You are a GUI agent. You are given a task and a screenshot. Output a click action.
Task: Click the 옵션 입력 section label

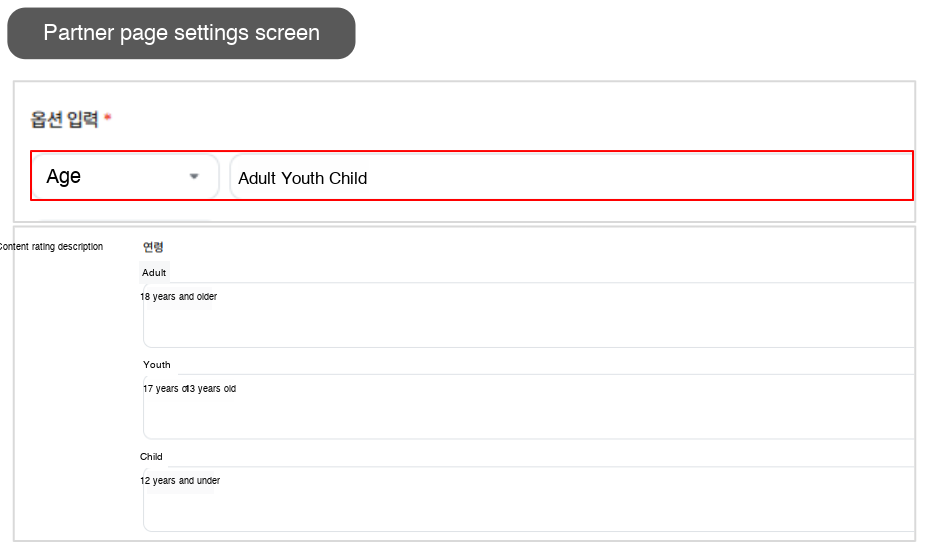coord(64,119)
